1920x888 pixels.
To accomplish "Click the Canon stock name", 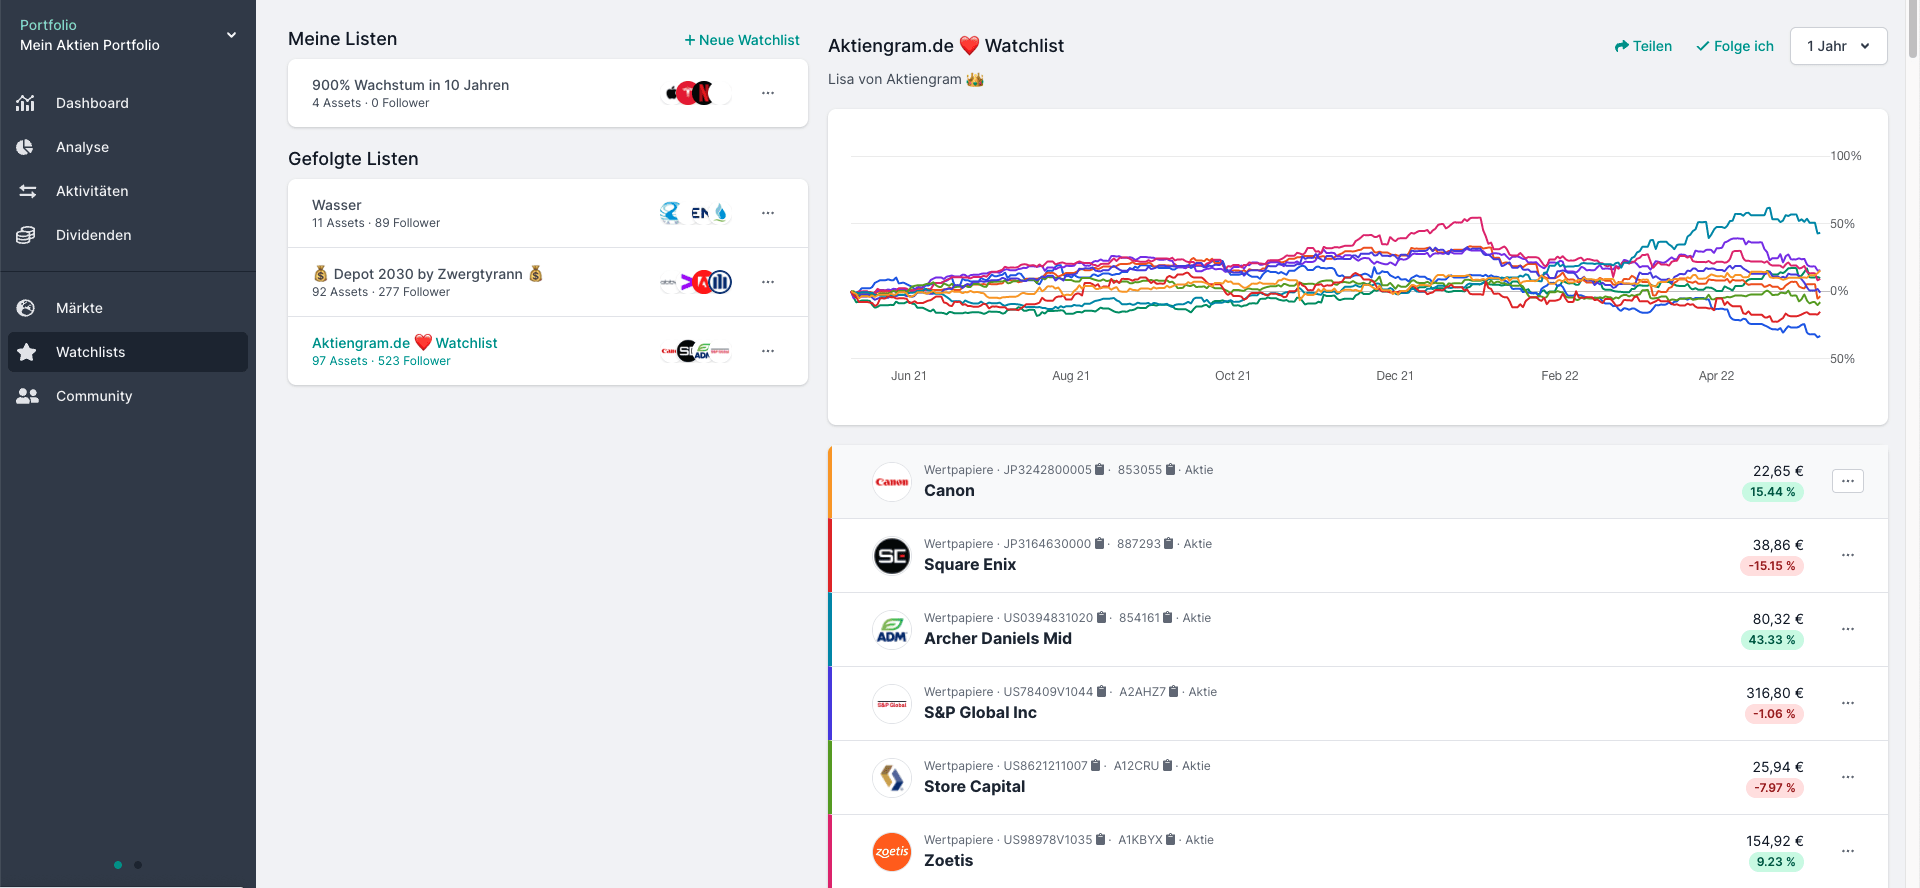I will tap(949, 491).
